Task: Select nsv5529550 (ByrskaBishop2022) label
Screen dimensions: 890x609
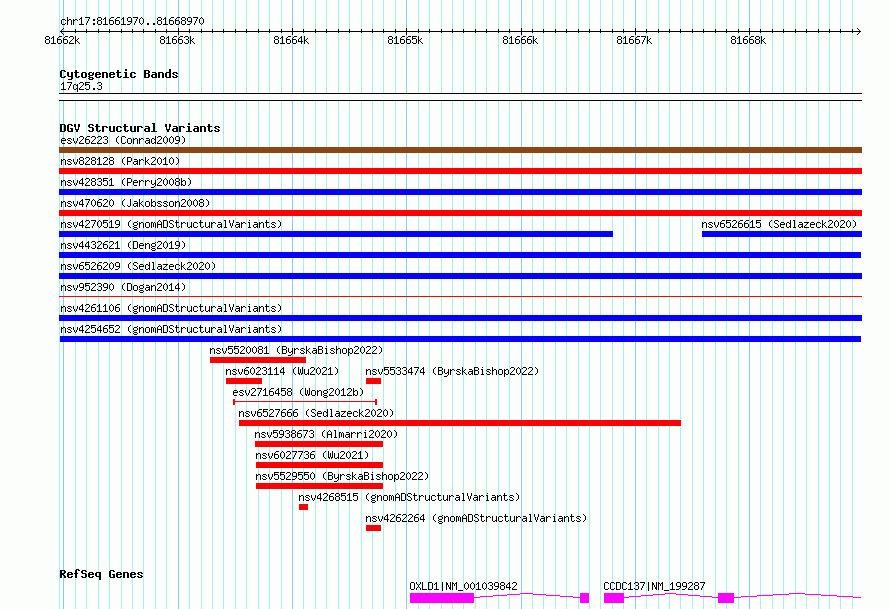Action: click(x=342, y=476)
